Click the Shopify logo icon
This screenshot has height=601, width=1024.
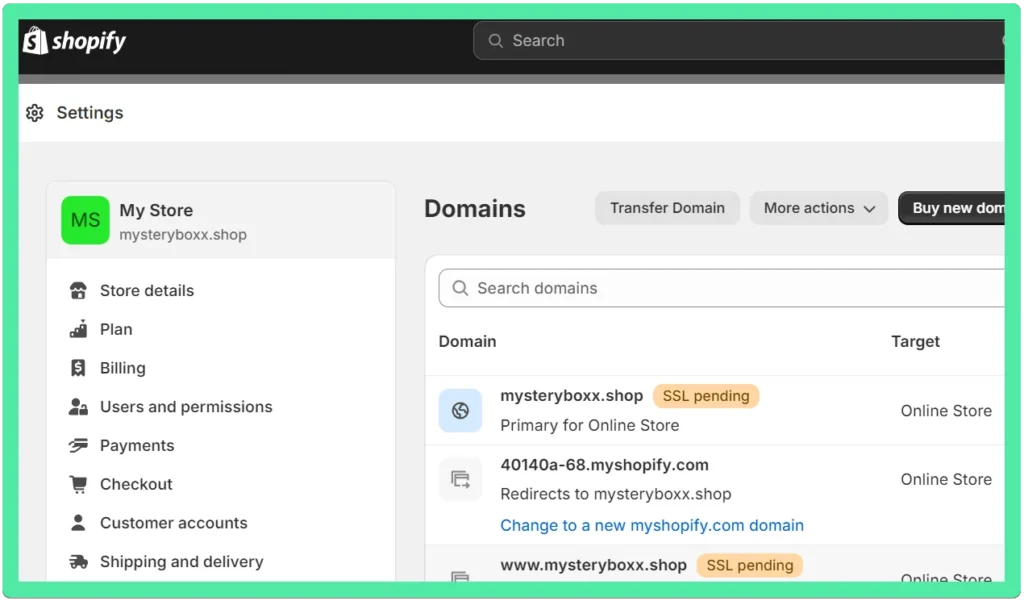35,41
